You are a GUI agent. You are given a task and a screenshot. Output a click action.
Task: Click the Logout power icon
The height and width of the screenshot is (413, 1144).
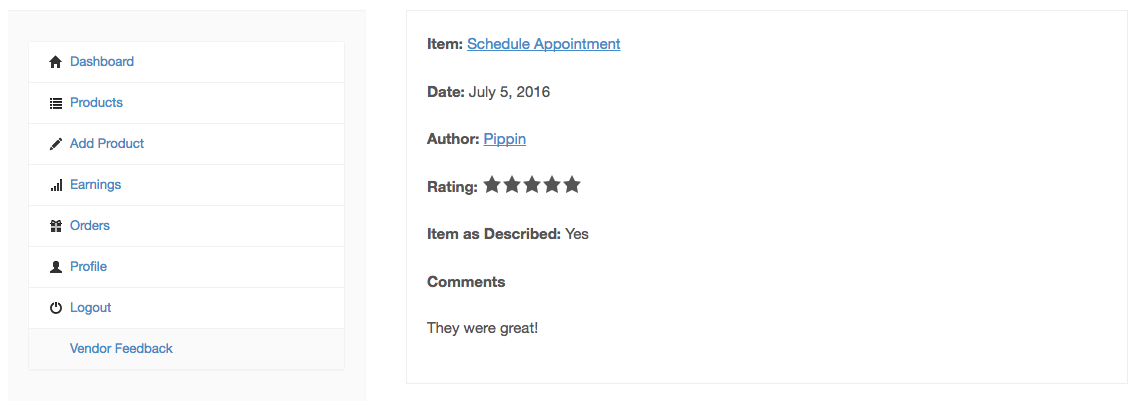(56, 308)
